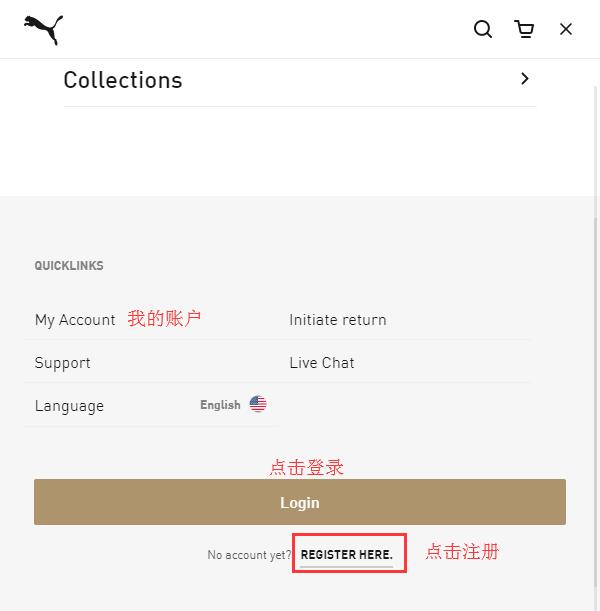Open the search magnifier icon

pyautogui.click(x=483, y=29)
